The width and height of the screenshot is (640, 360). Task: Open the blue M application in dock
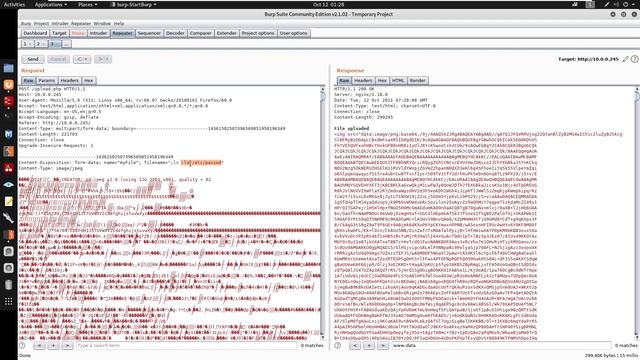[9, 134]
